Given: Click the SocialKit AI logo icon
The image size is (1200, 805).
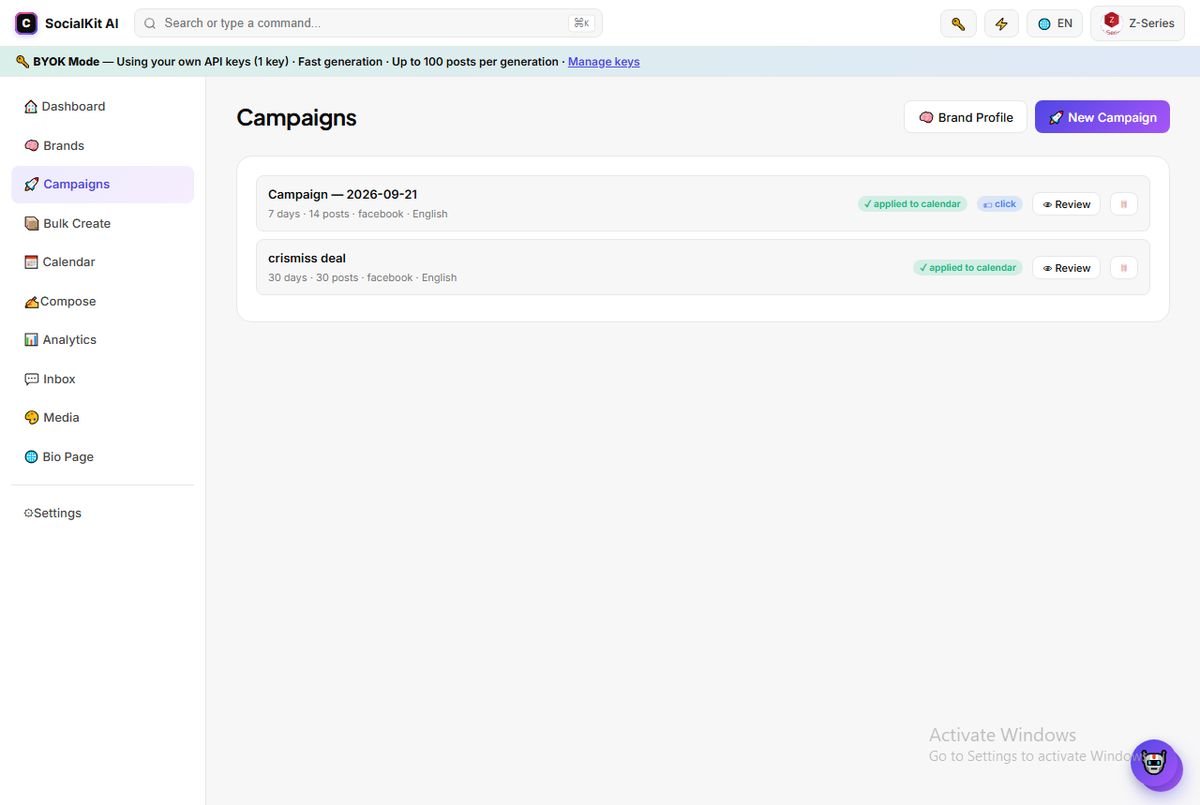Looking at the screenshot, I should [26, 23].
